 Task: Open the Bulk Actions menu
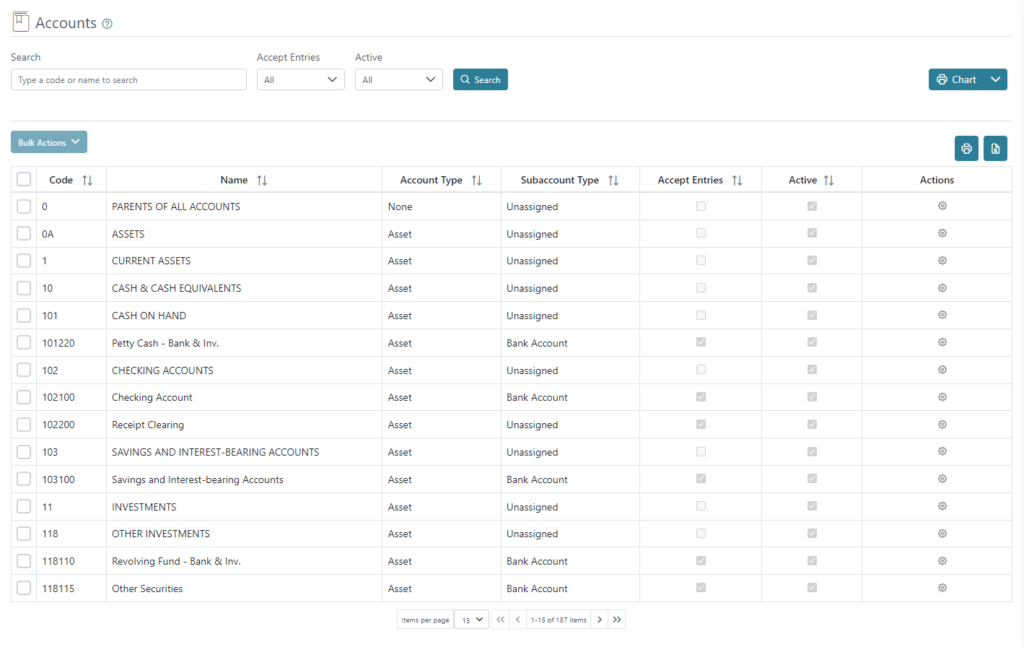point(48,141)
